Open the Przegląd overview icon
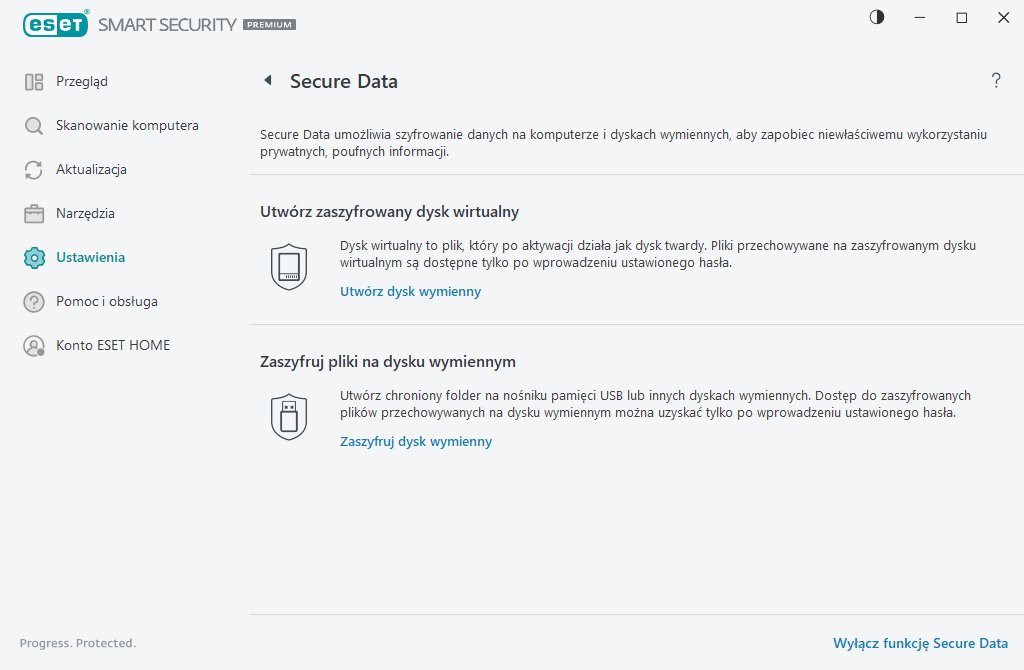 point(31,81)
